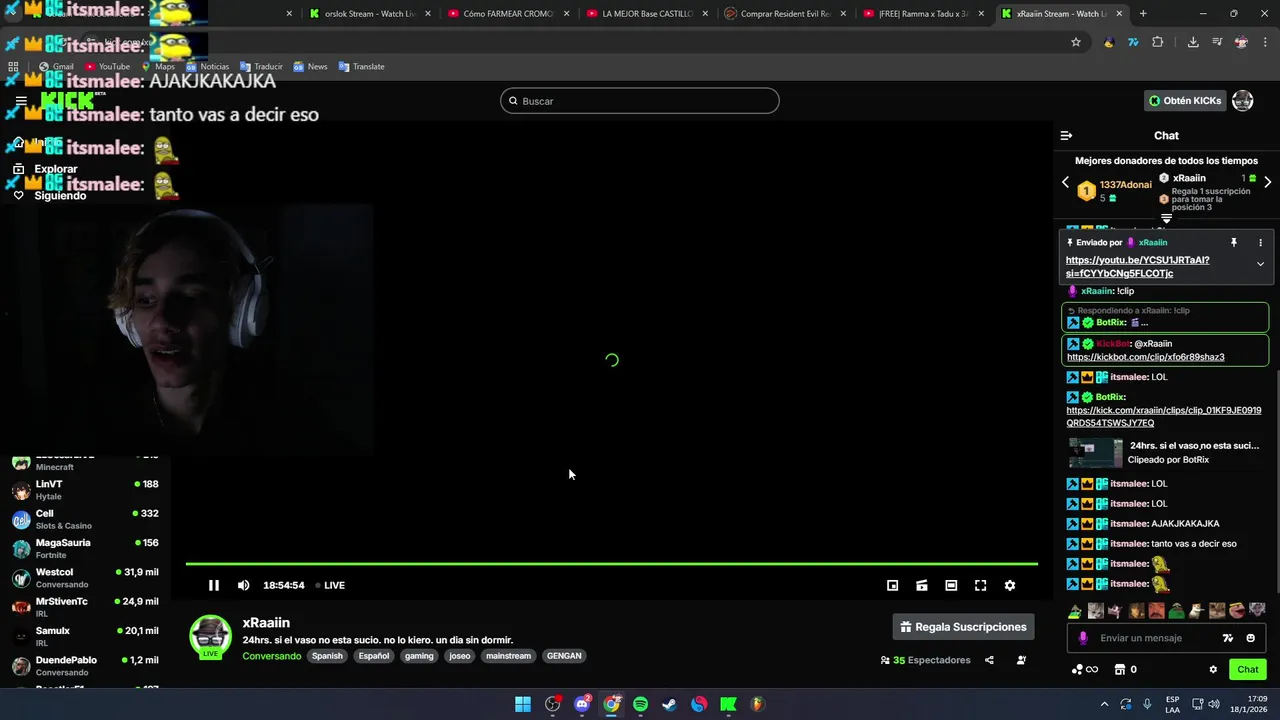Open channel points balance icon
Viewport: 1280px width, 720px height.
tap(1084, 669)
